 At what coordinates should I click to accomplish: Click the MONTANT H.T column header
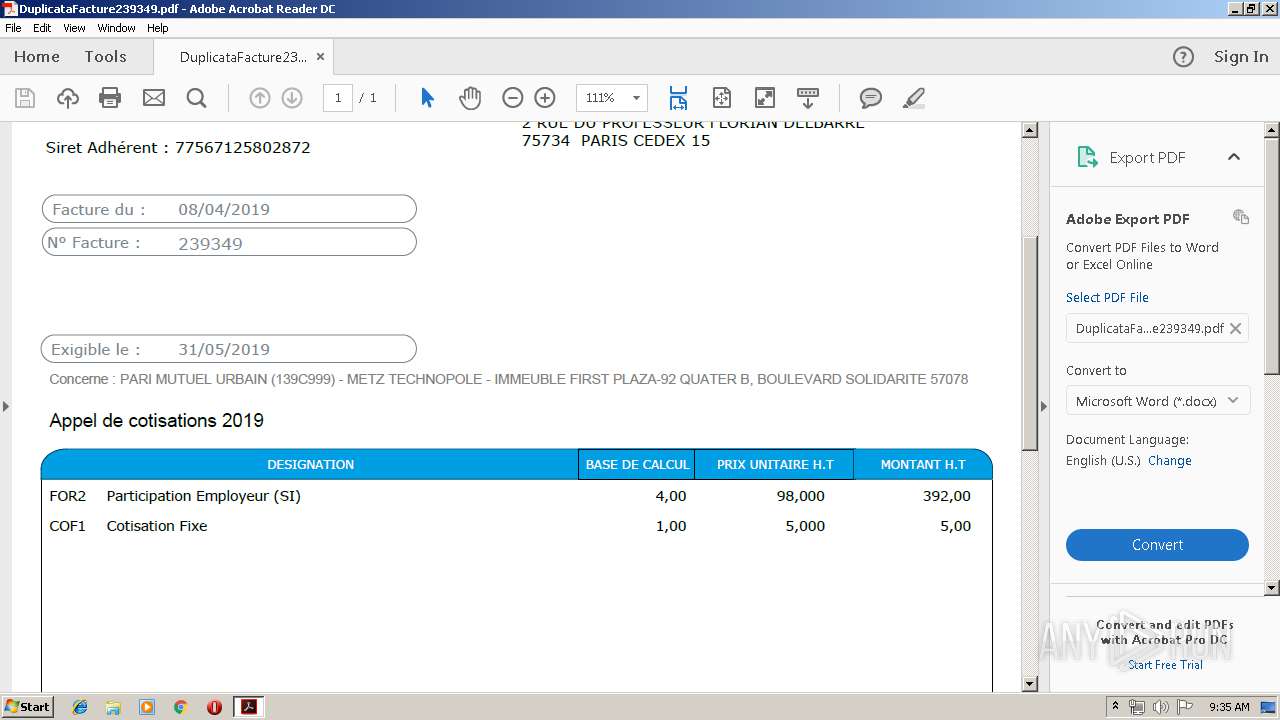[x=923, y=465]
